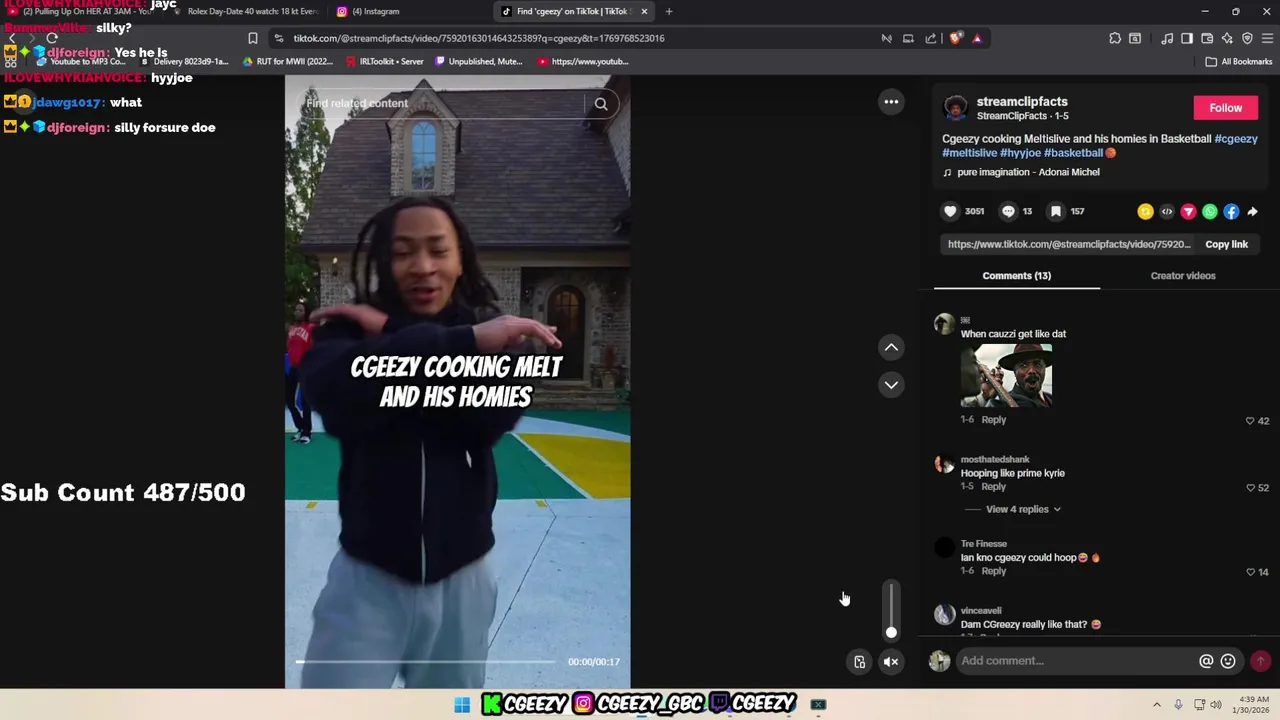Open Leo AI sparkle icon
Image resolution: width=1280 pixels, height=720 pixels.
(1227, 38)
